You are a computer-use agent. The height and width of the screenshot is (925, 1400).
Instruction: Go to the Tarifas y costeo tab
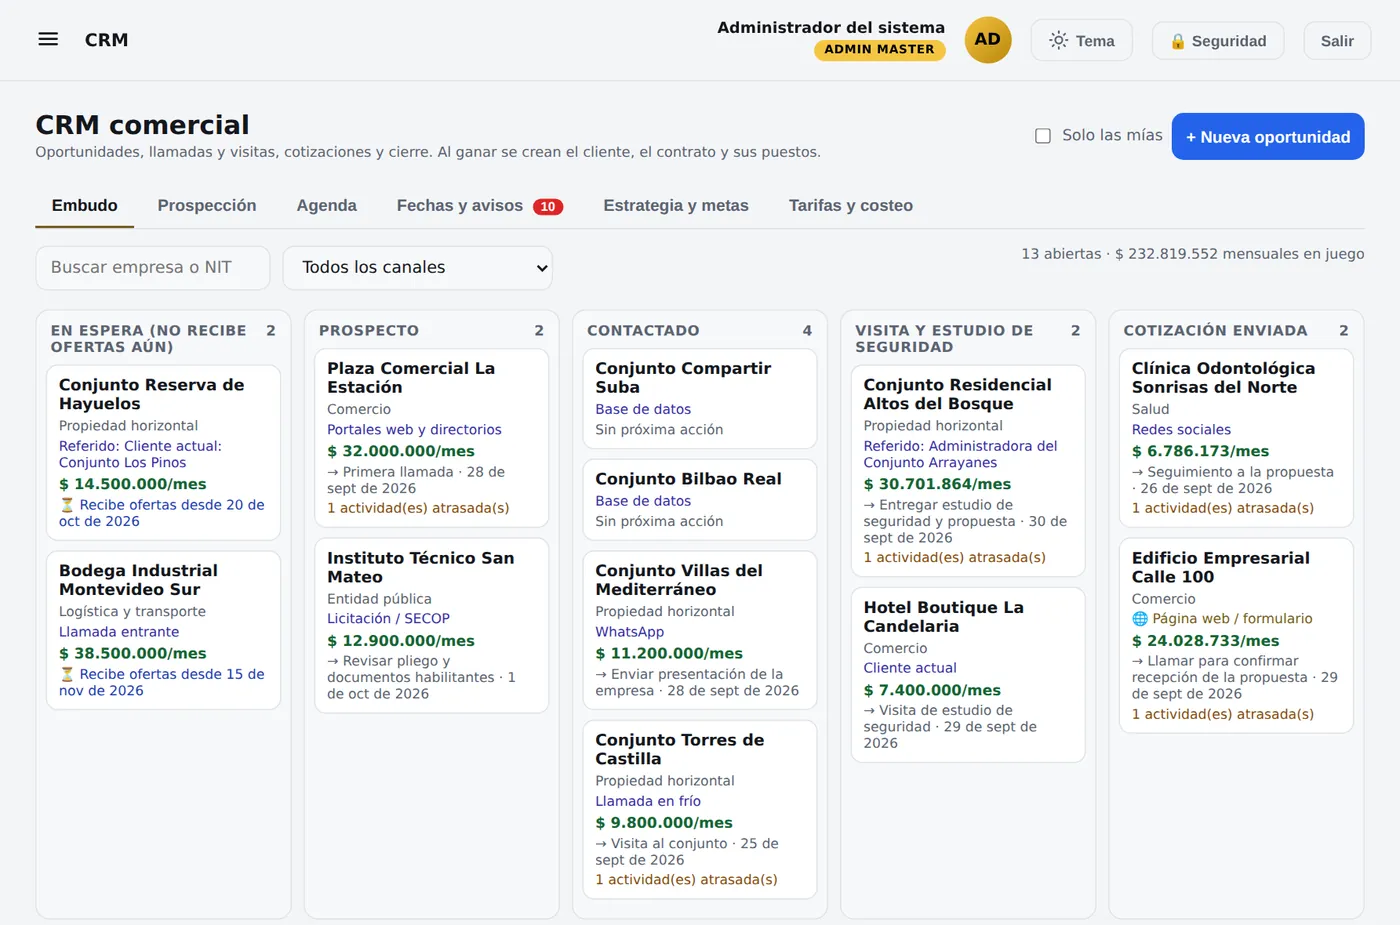point(851,205)
